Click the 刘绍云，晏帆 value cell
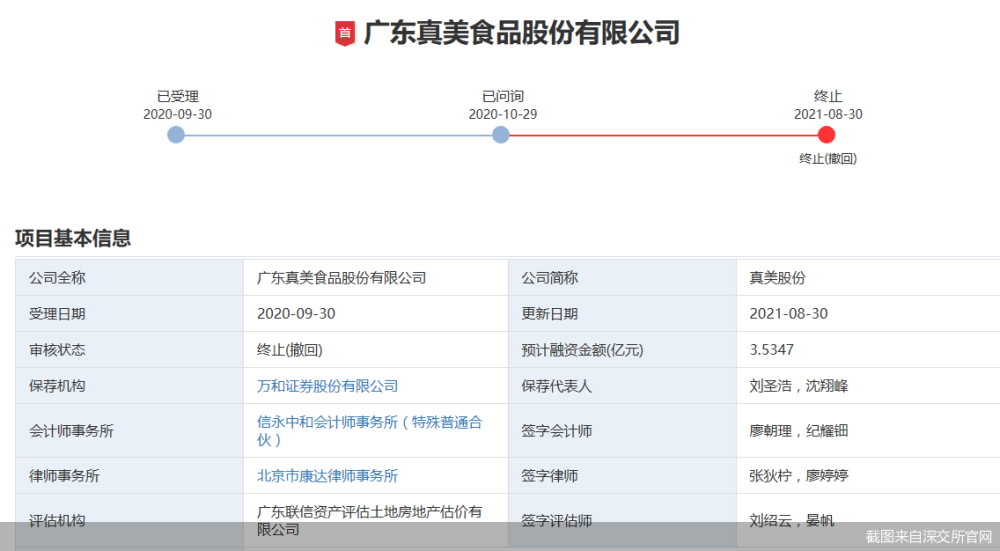1000x551 pixels. tap(868, 520)
